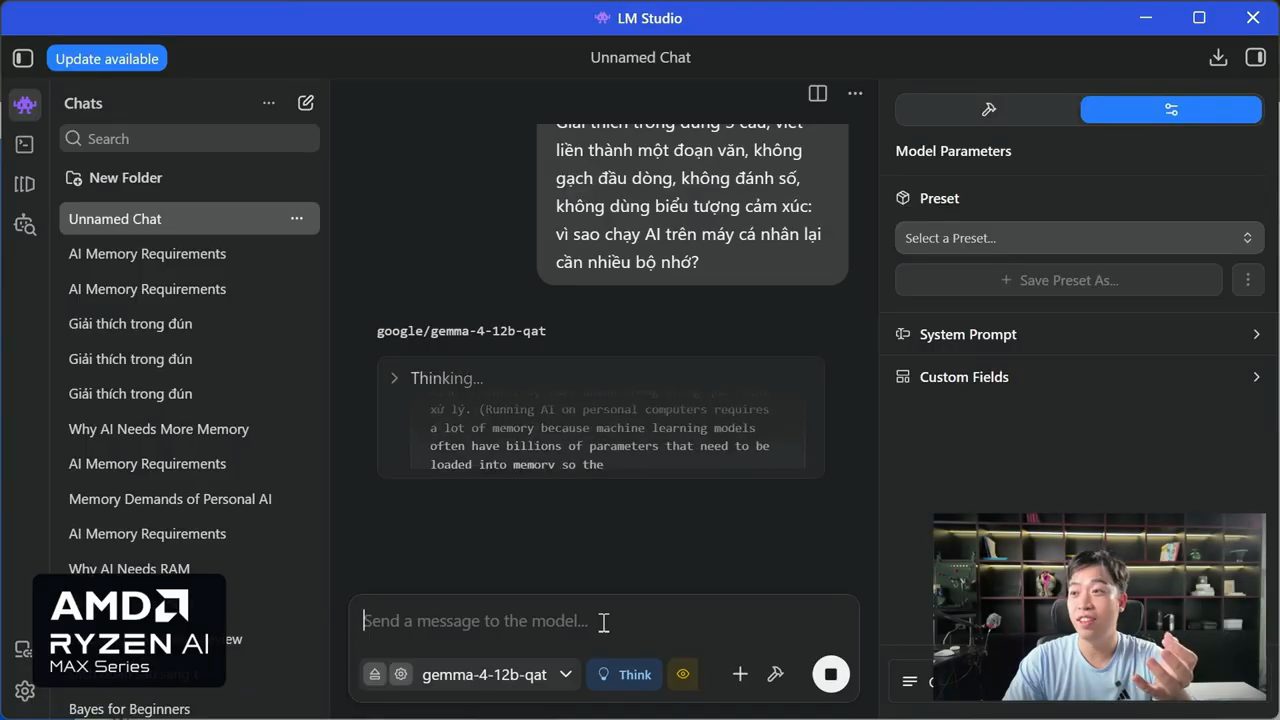Open model load settings gear
The width and height of the screenshot is (1280, 720).
click(400, 674)
